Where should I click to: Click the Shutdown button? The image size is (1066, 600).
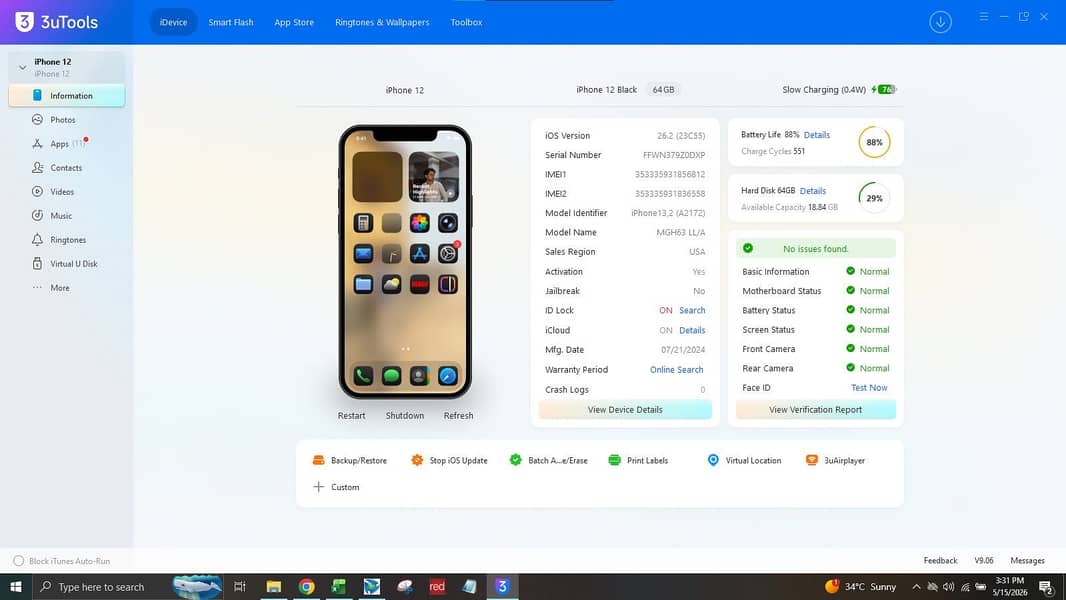click(x=405, y=415)
